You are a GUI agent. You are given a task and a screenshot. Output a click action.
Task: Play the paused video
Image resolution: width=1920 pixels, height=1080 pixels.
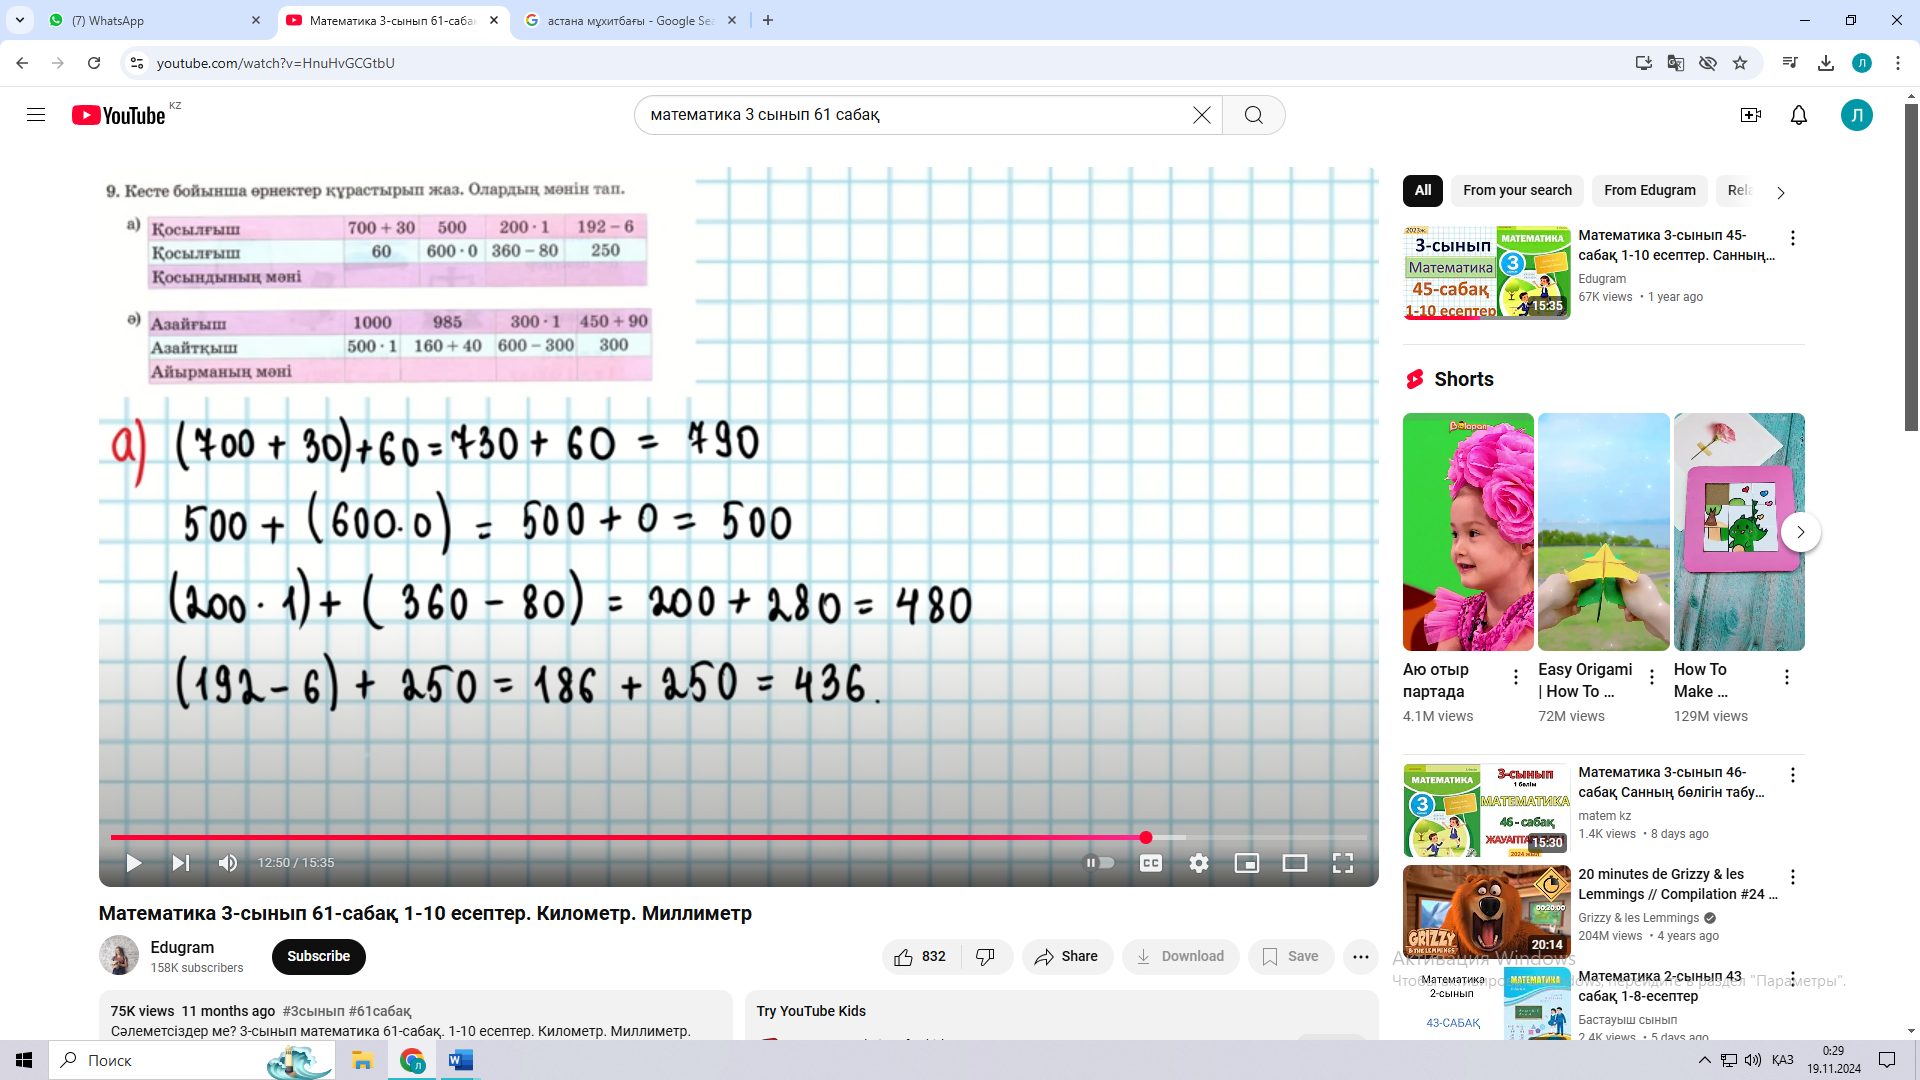(133, 863)
